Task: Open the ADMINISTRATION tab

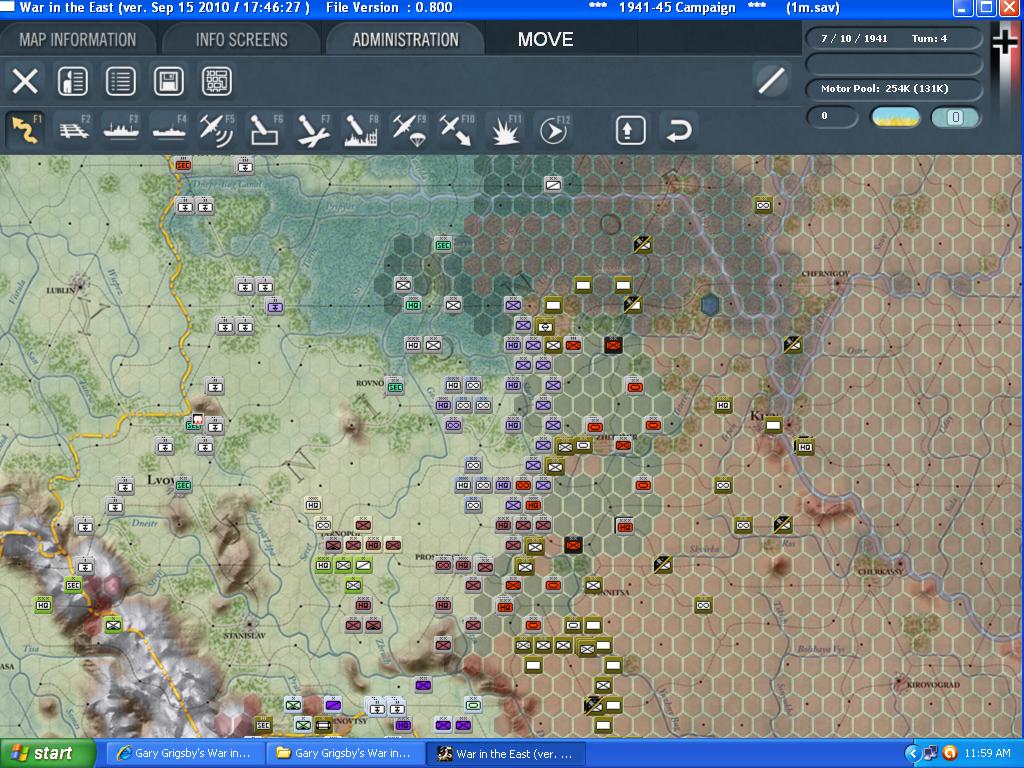Action: [406, 39]
